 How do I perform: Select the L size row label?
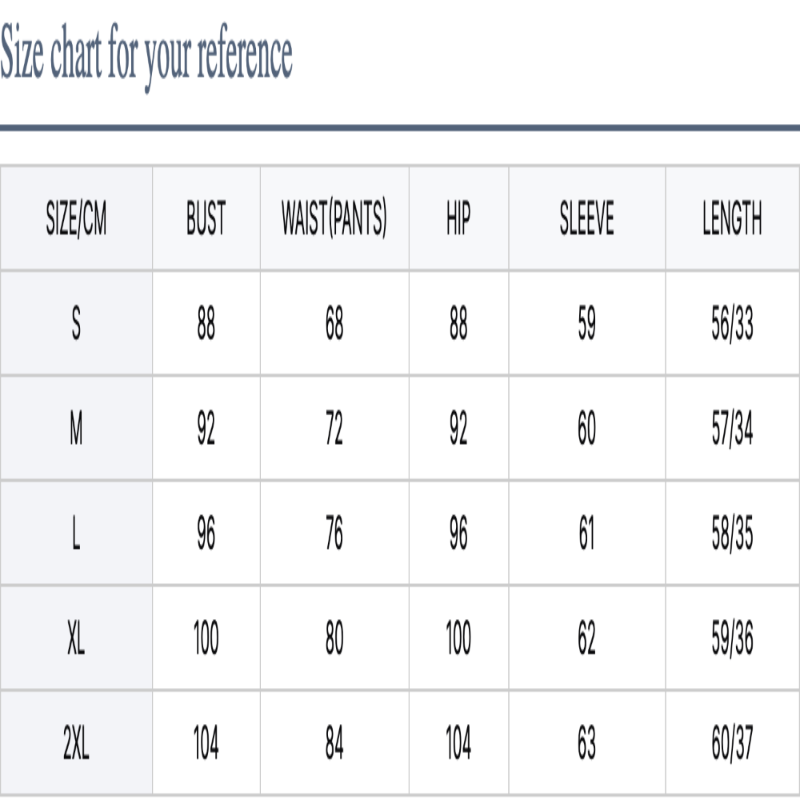pos(76,534)
